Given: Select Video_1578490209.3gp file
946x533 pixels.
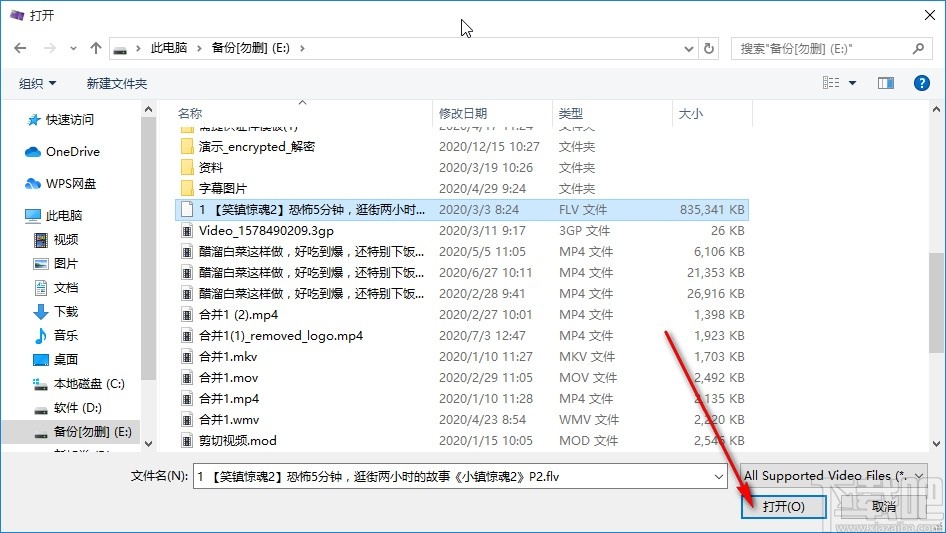Looking at the screenshot, I should coord(462,231).
